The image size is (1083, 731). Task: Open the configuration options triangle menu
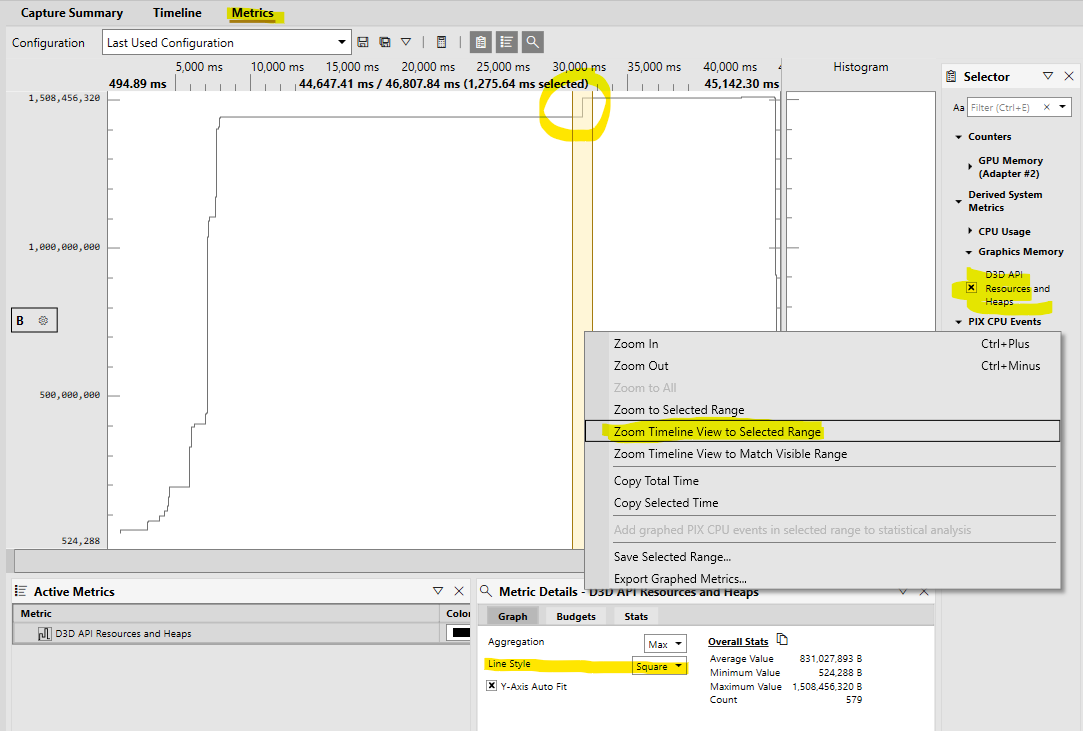point(406,42)
